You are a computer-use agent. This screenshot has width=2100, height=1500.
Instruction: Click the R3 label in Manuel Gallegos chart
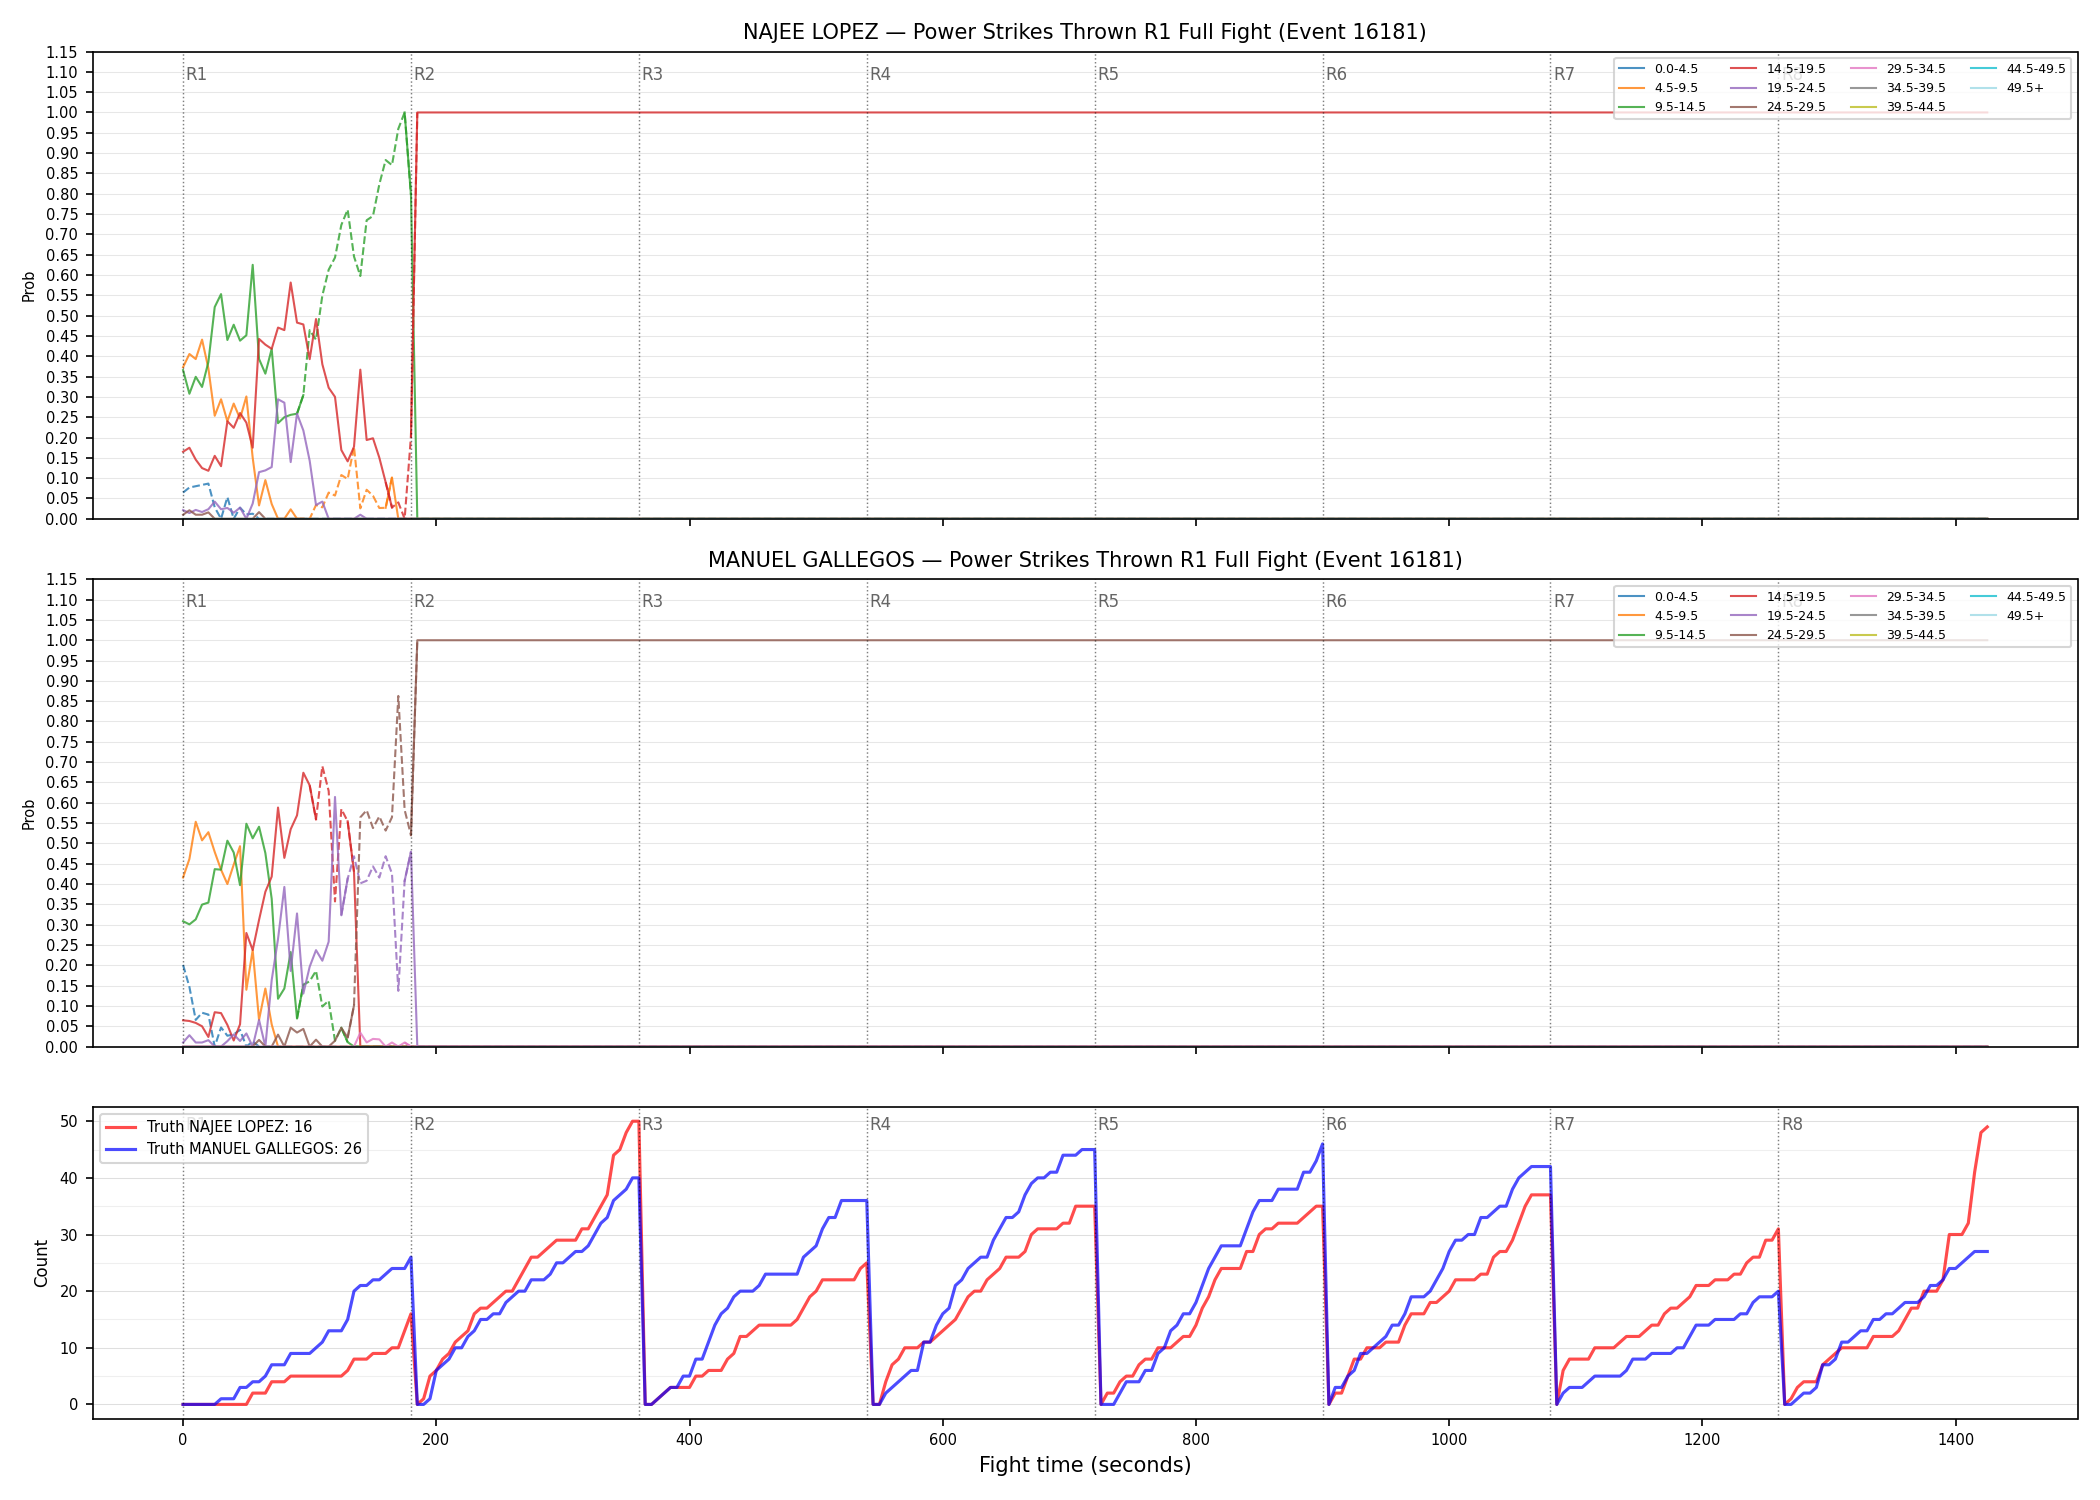[652, 601]
